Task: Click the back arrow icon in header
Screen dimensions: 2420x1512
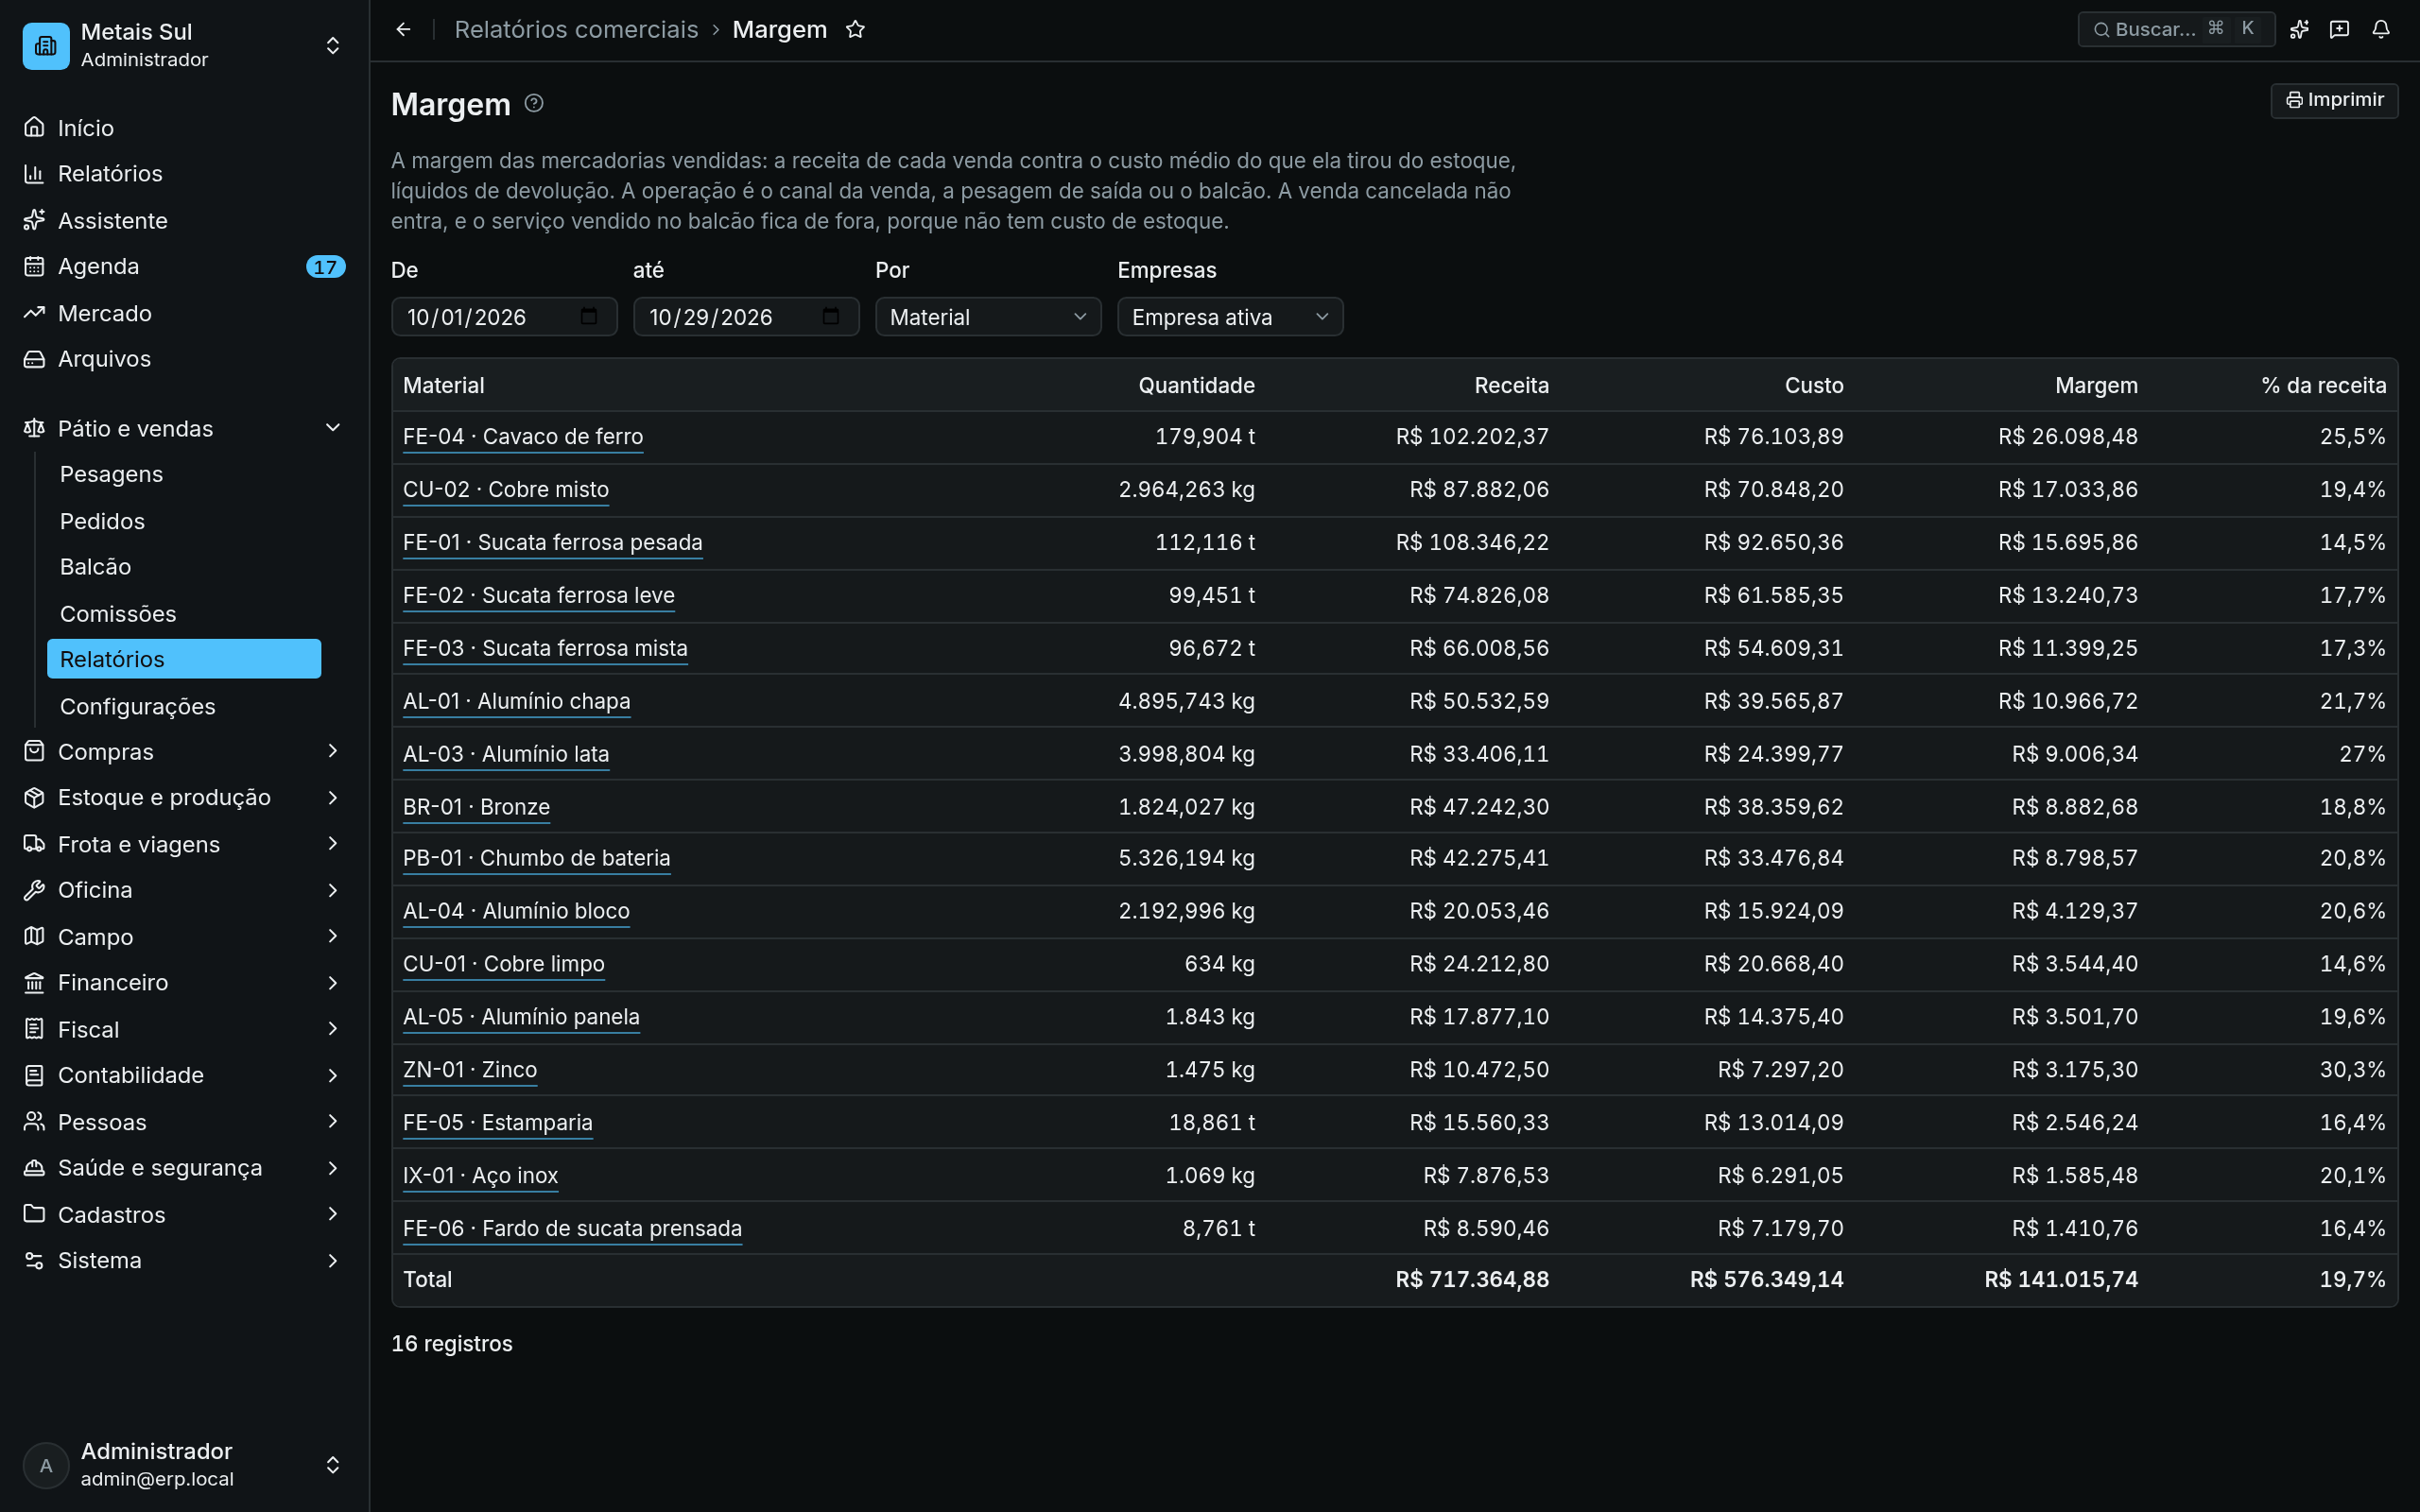Action: [403, 29]
